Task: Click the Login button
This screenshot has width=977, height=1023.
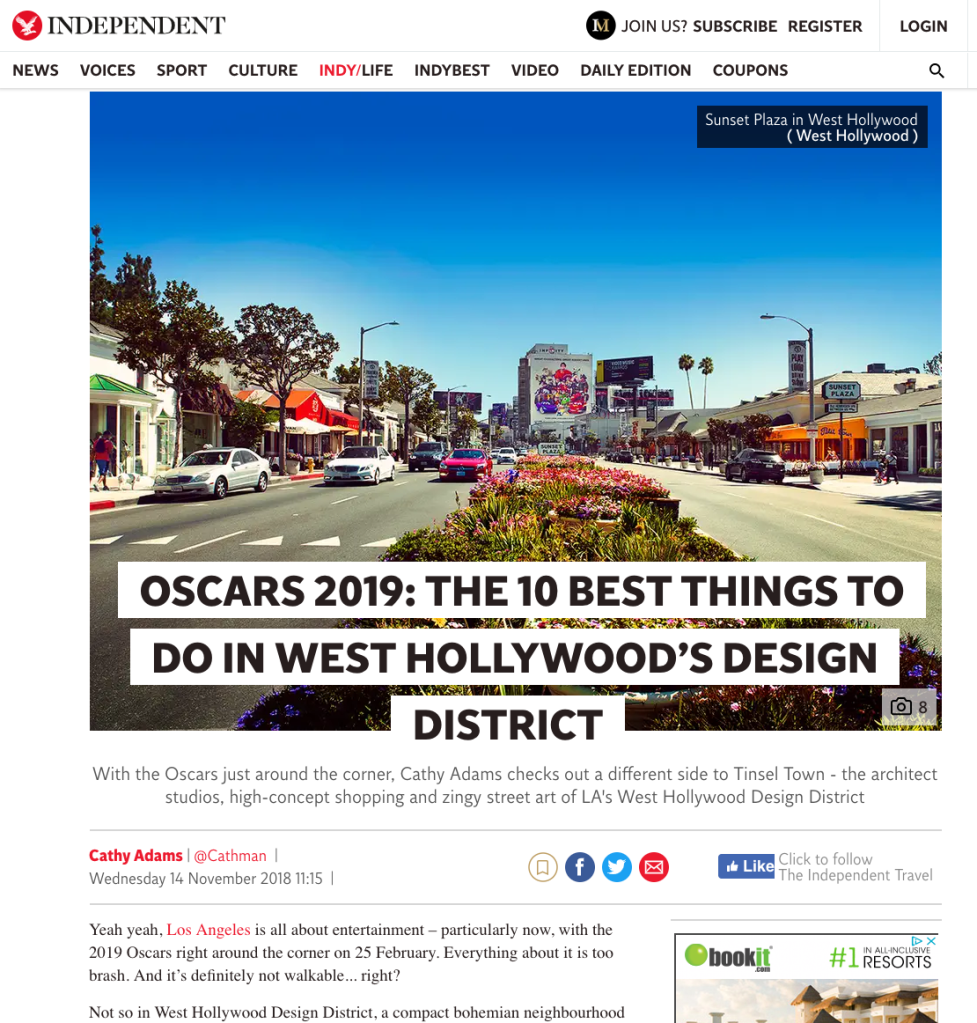Action: pyautogui.click(x=922, y=26)
